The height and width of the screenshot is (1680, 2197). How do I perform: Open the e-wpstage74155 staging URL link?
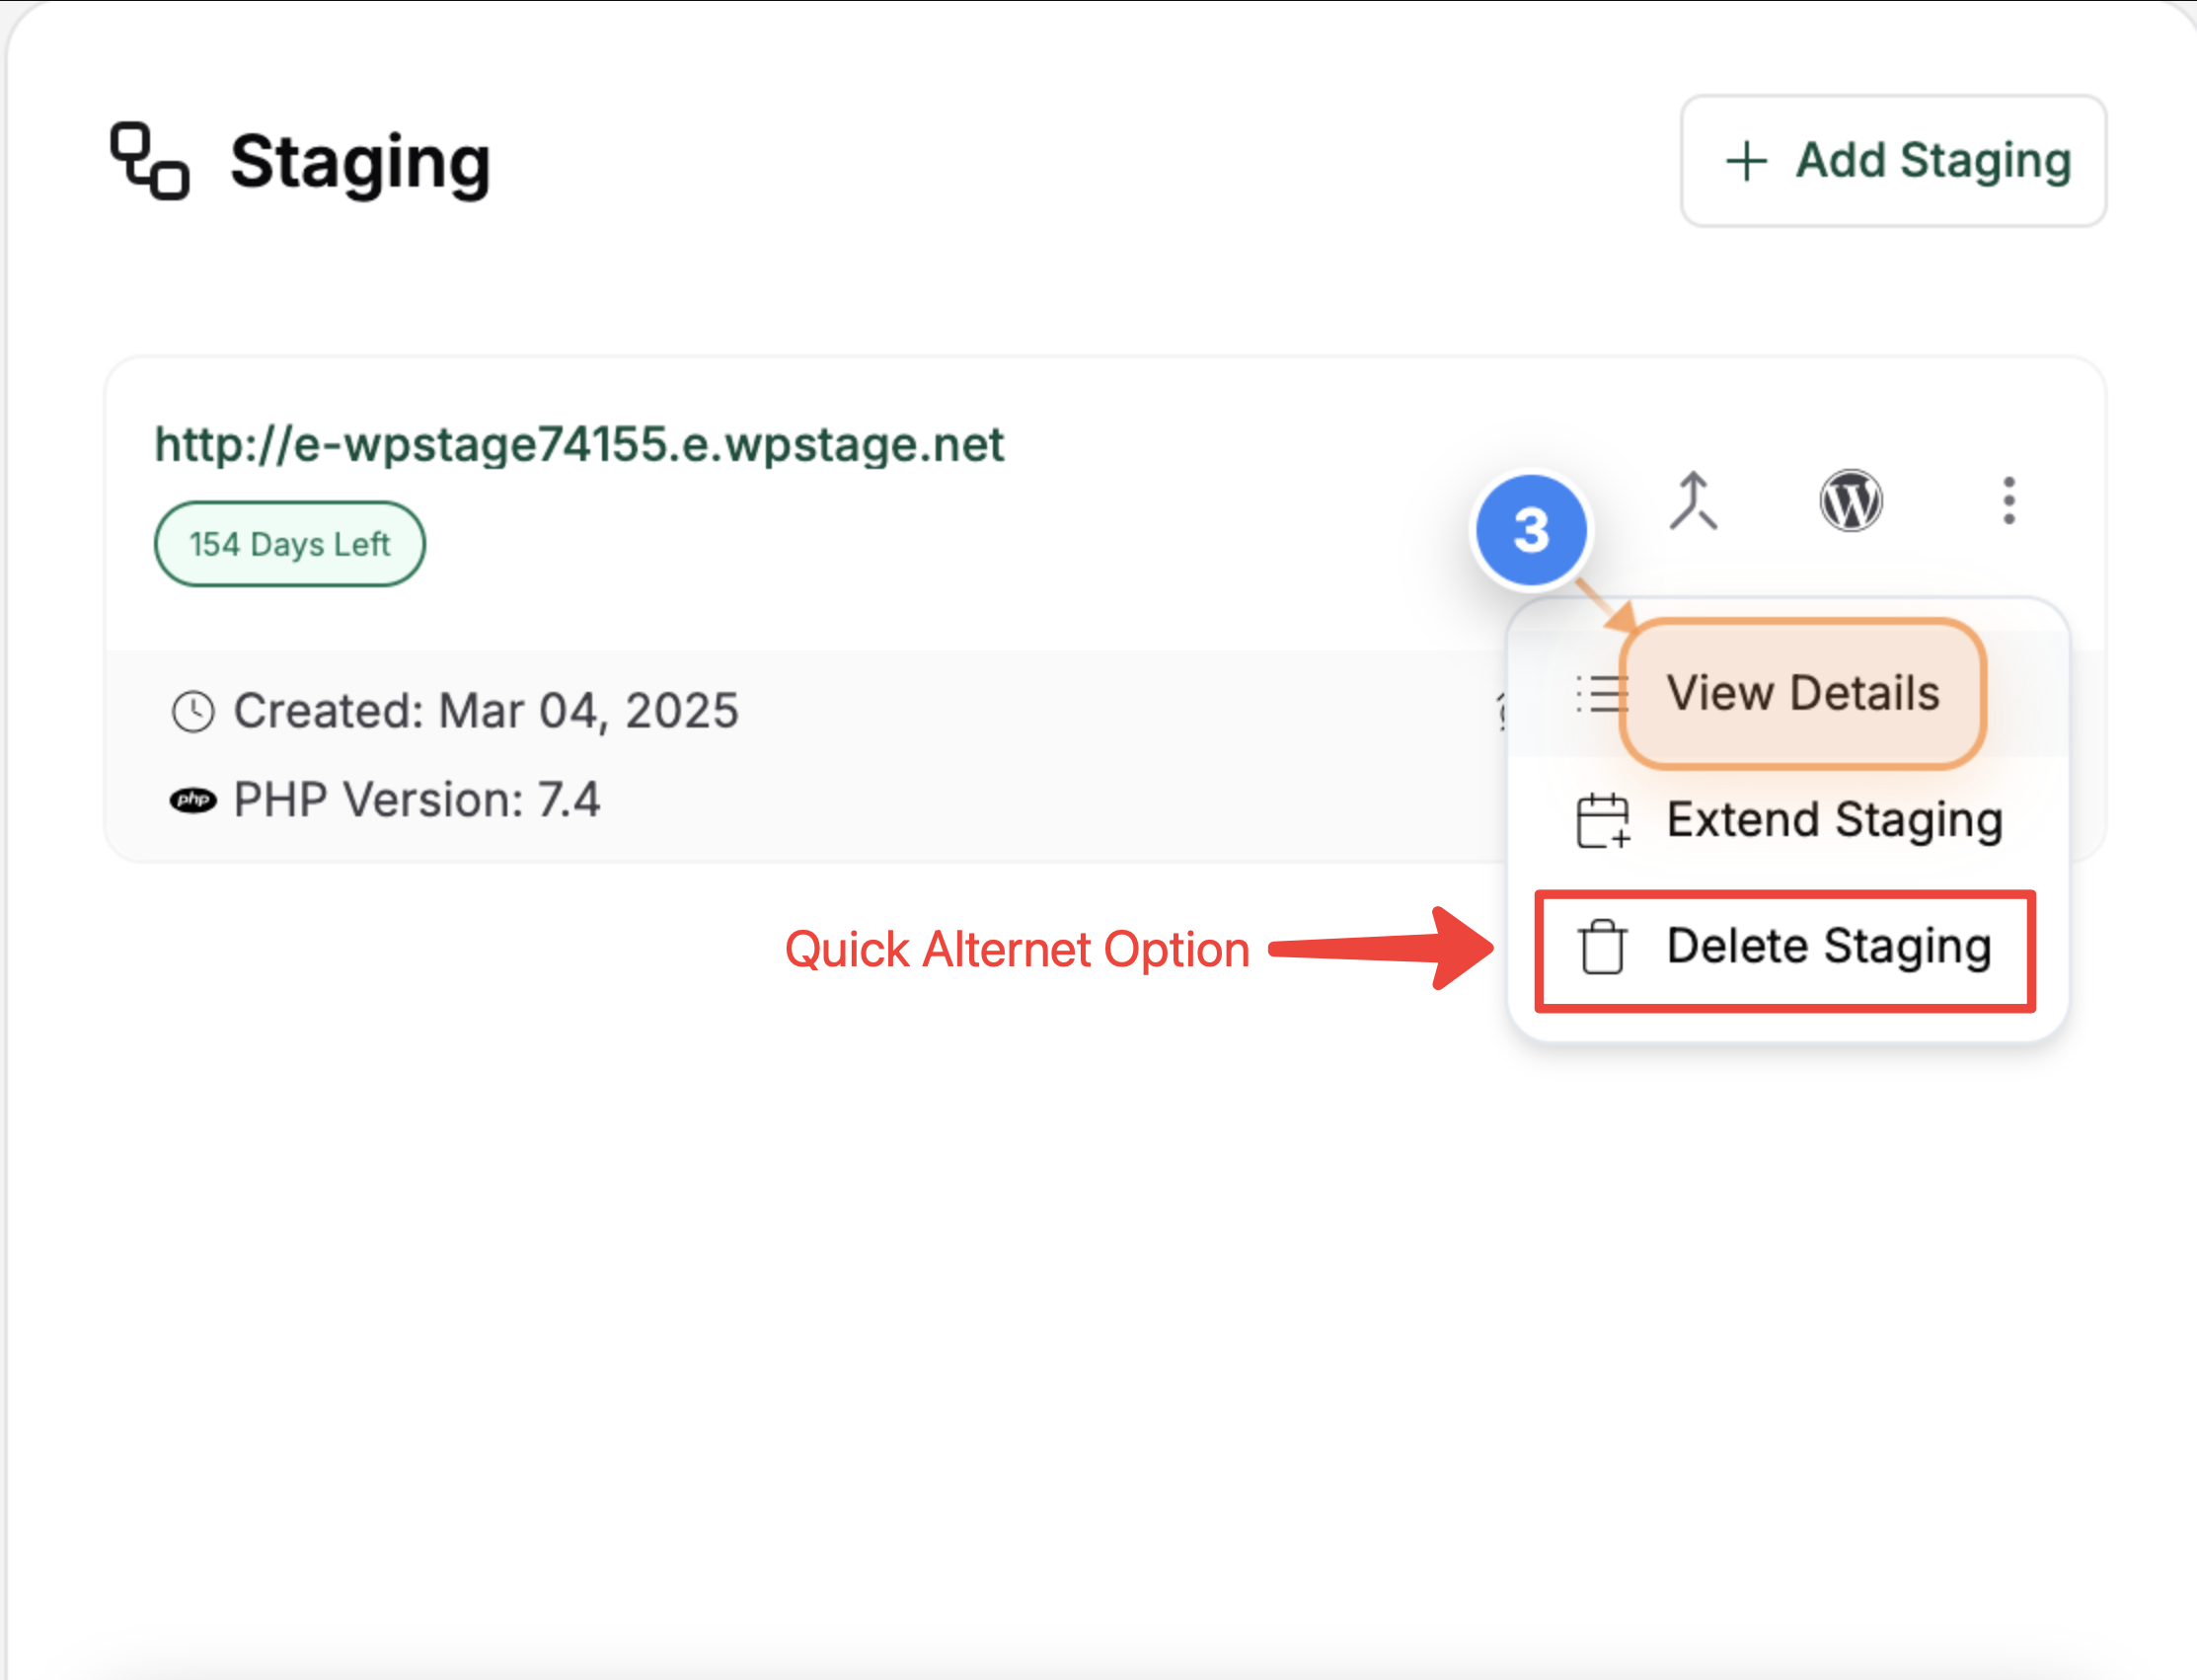579,444
